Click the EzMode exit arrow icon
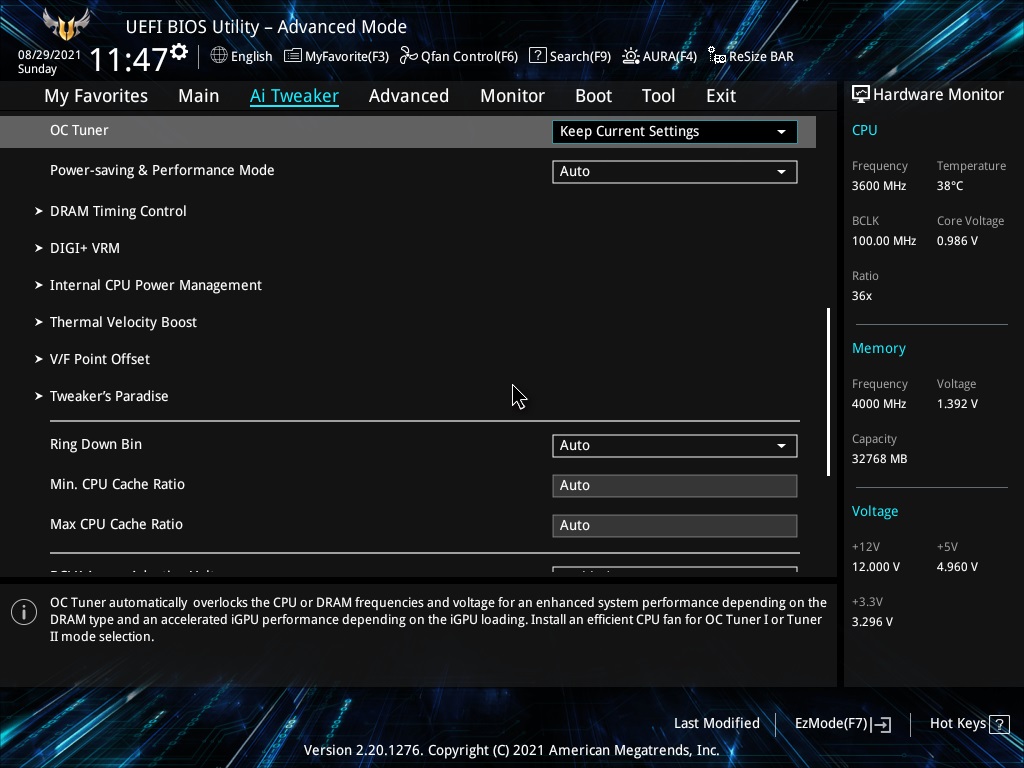 coord(881,724)
